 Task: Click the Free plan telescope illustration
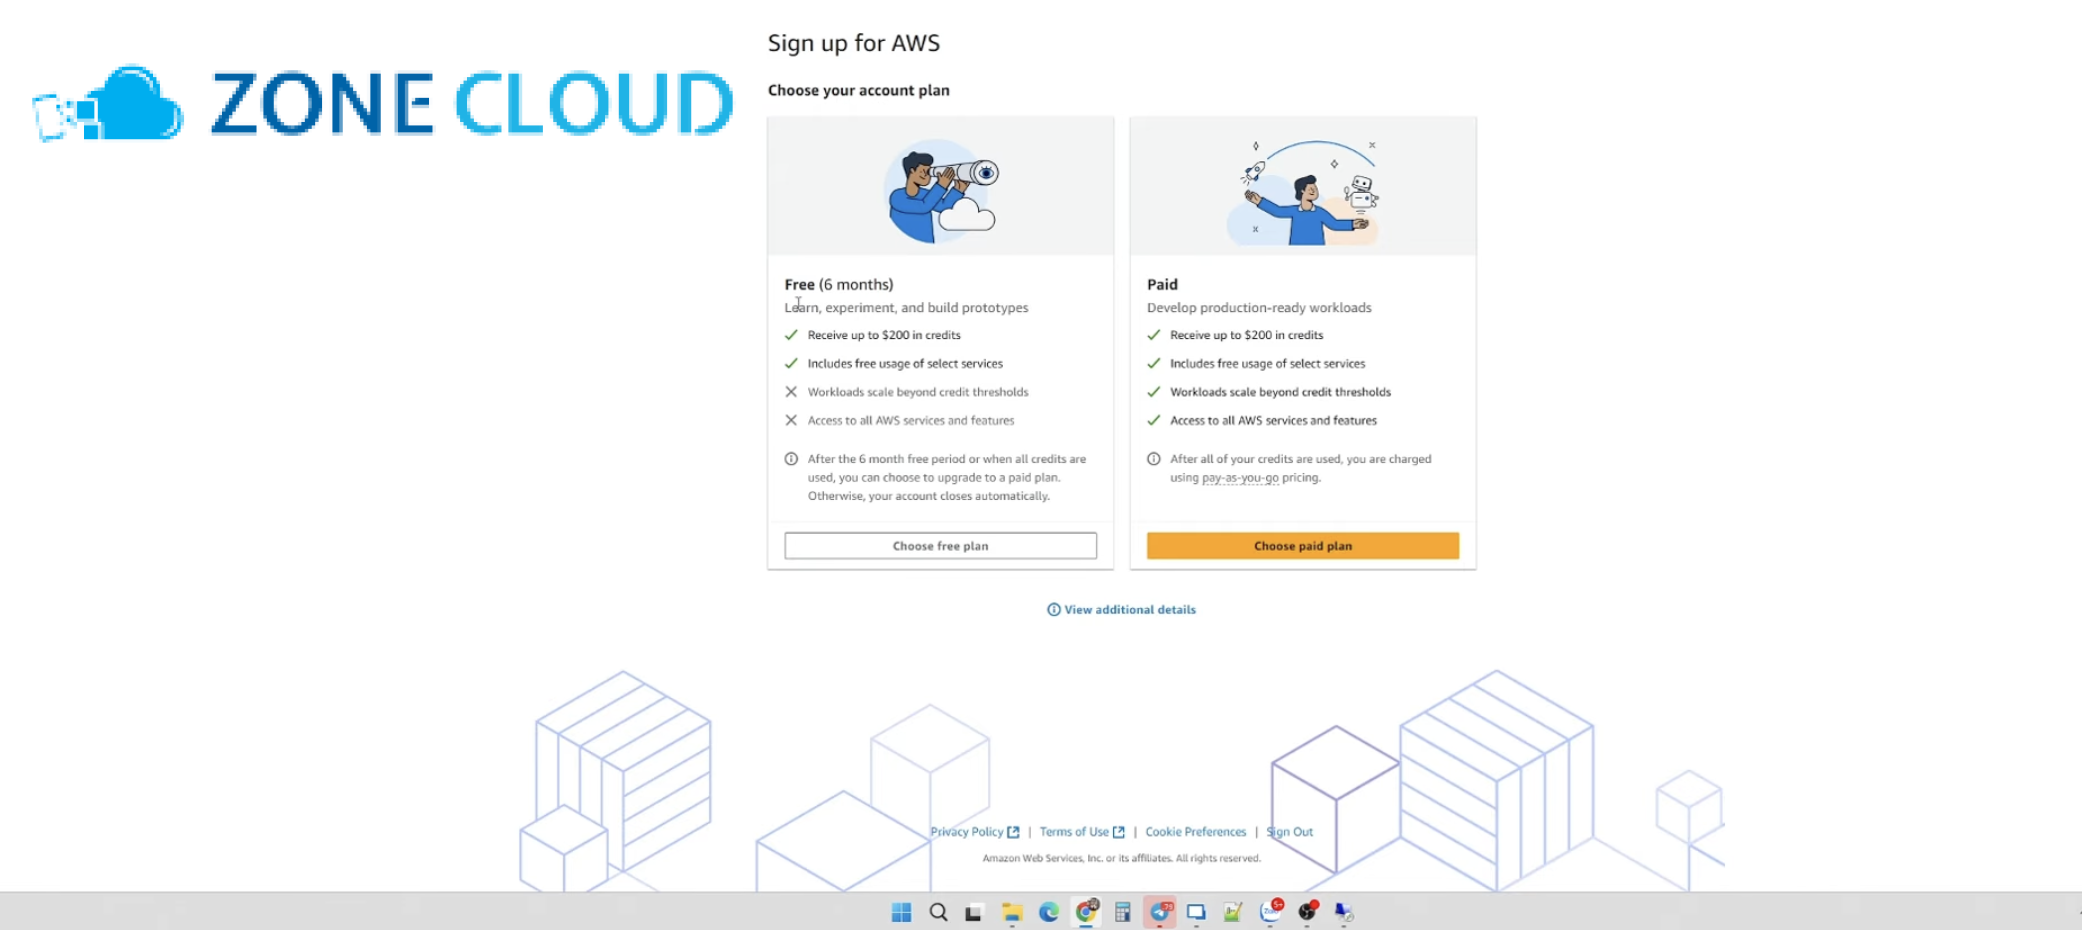pos(941,191)
